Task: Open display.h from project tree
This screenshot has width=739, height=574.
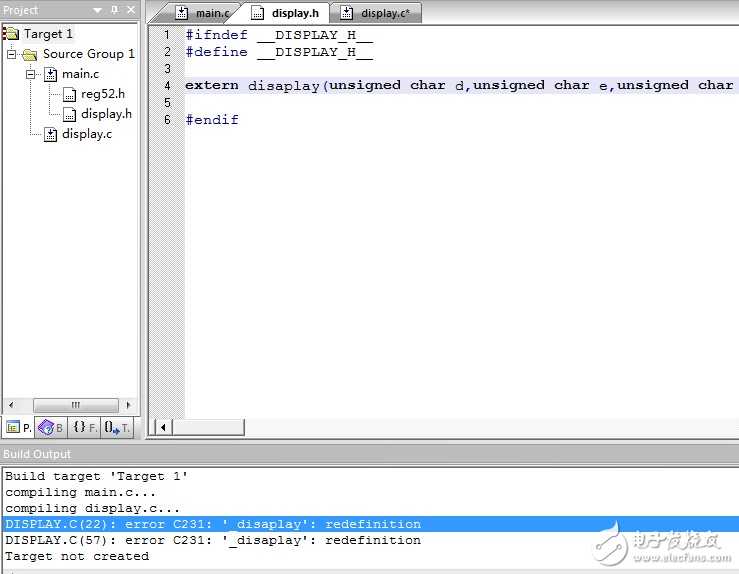Action: (106, 114)
